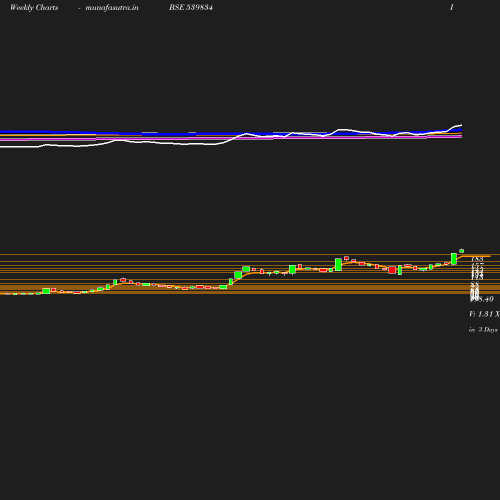Click the tall green candle just before the latest candle
This screenshot has height=500, width=500.
pyautogui.click(x=454, y=259)
